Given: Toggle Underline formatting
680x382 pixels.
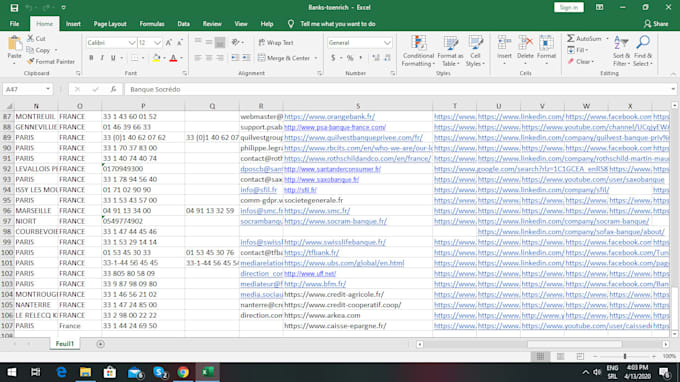Looking at the screenshot, I should click(113, 58).
